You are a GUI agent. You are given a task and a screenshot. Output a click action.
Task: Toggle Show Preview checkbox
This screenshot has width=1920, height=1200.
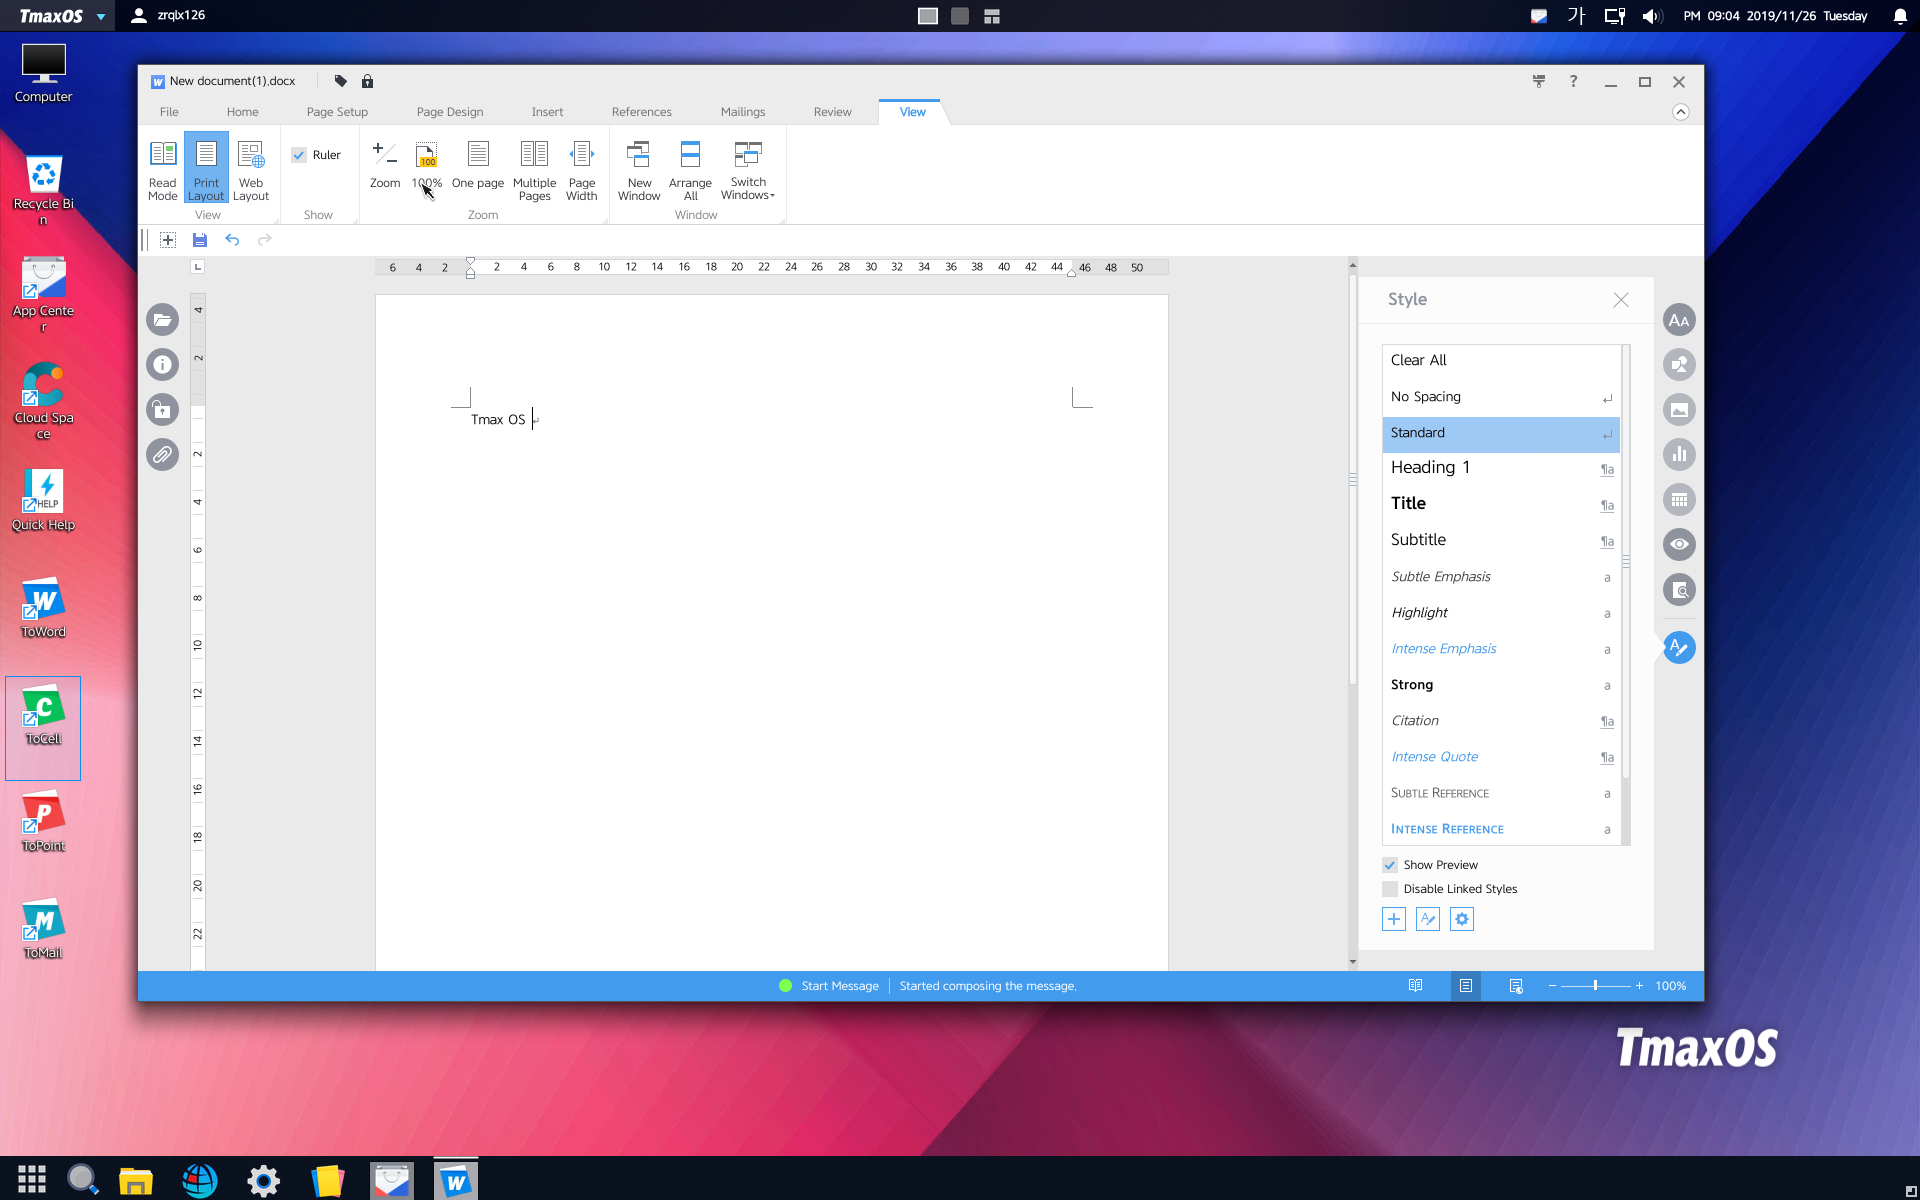(x=1390, y=865)
